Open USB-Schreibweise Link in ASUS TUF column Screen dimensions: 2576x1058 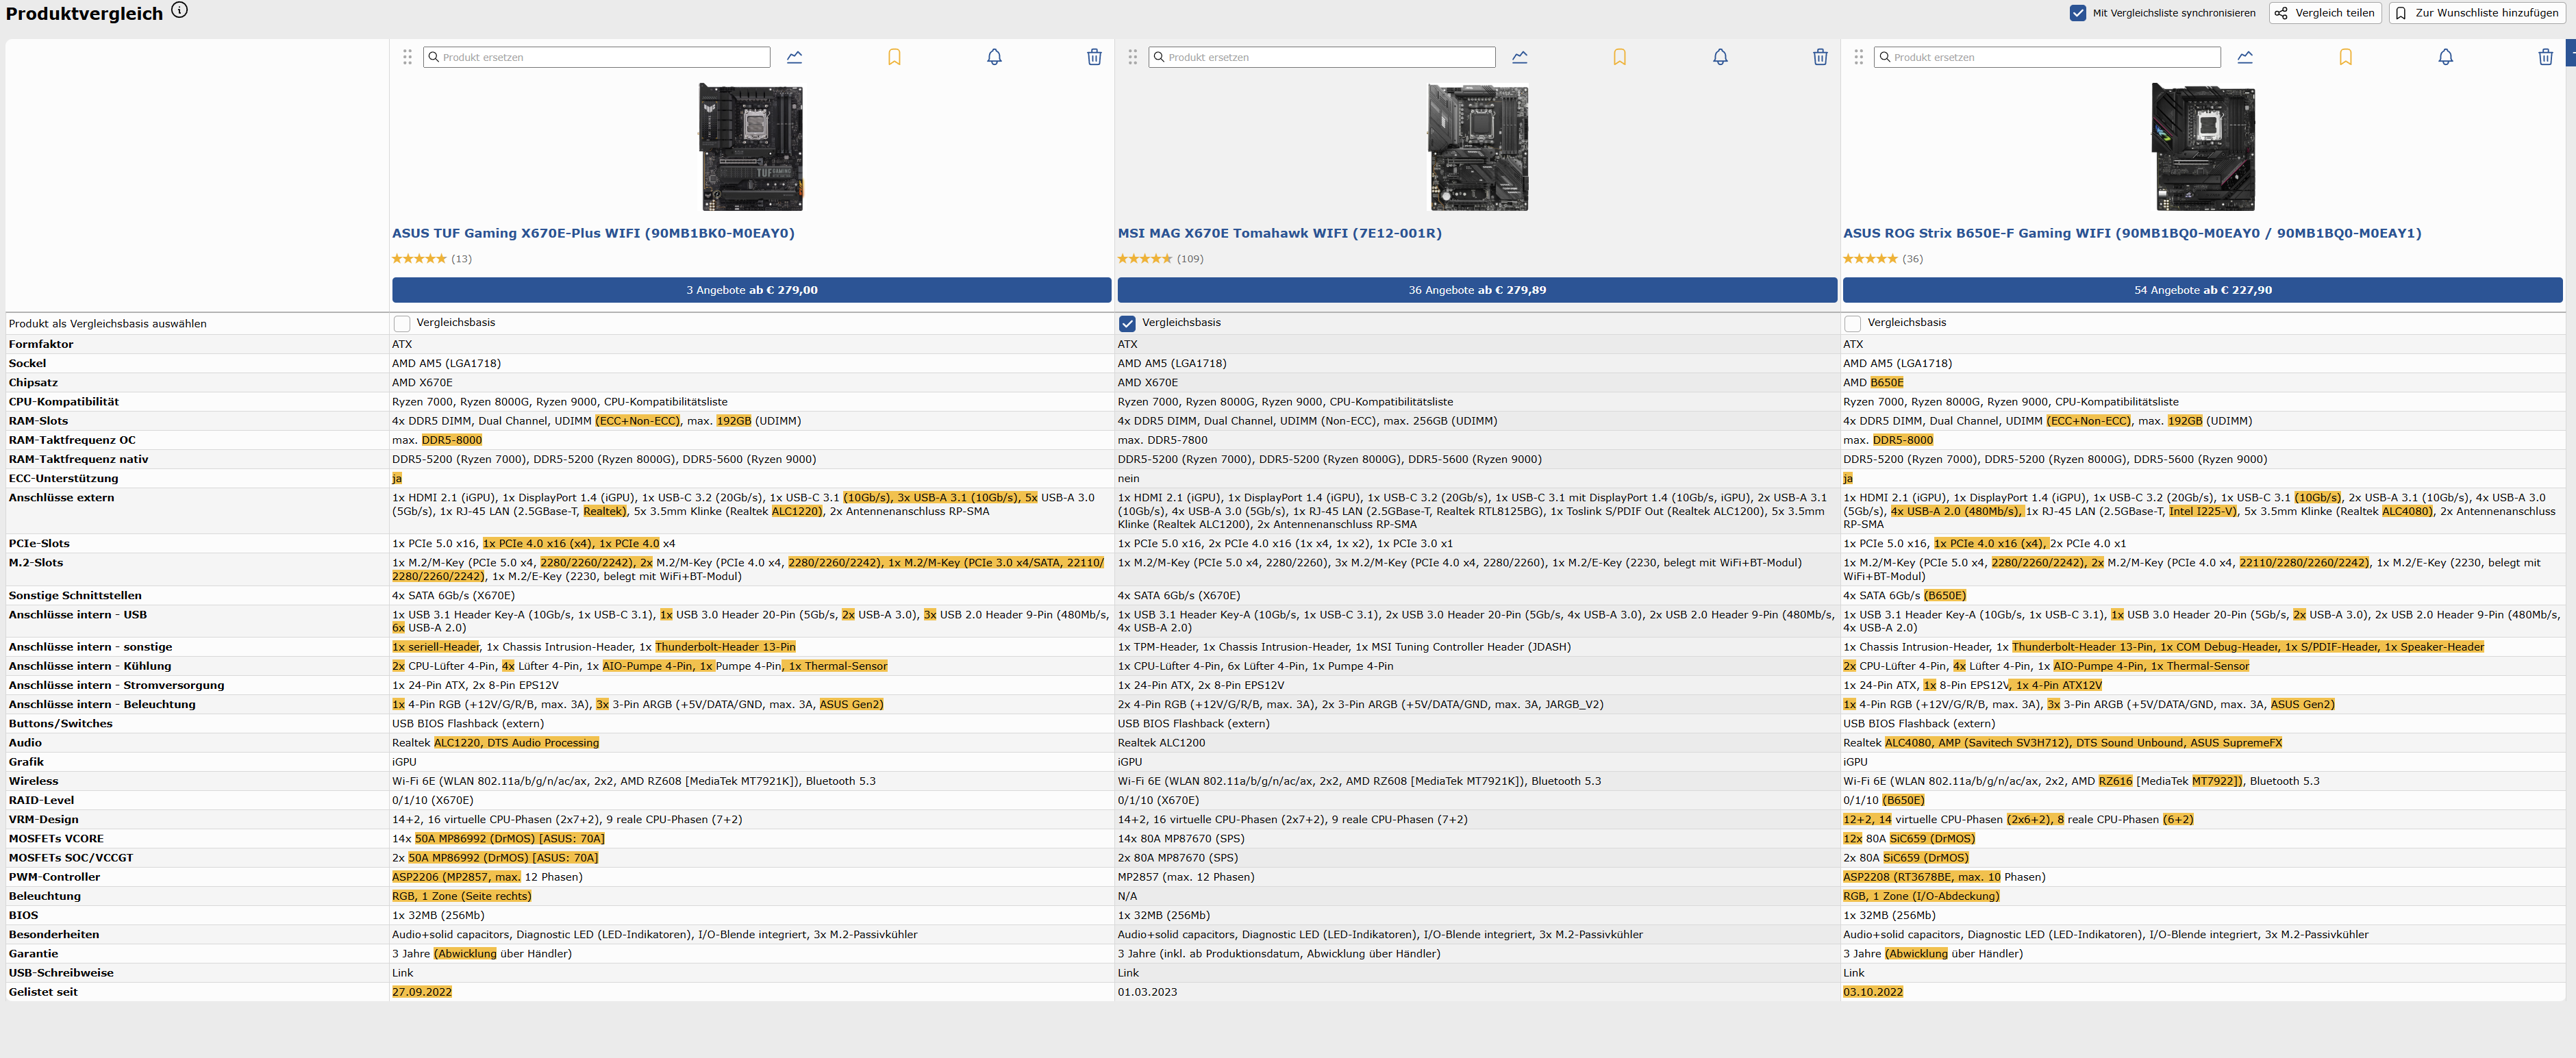coord(402,973)
